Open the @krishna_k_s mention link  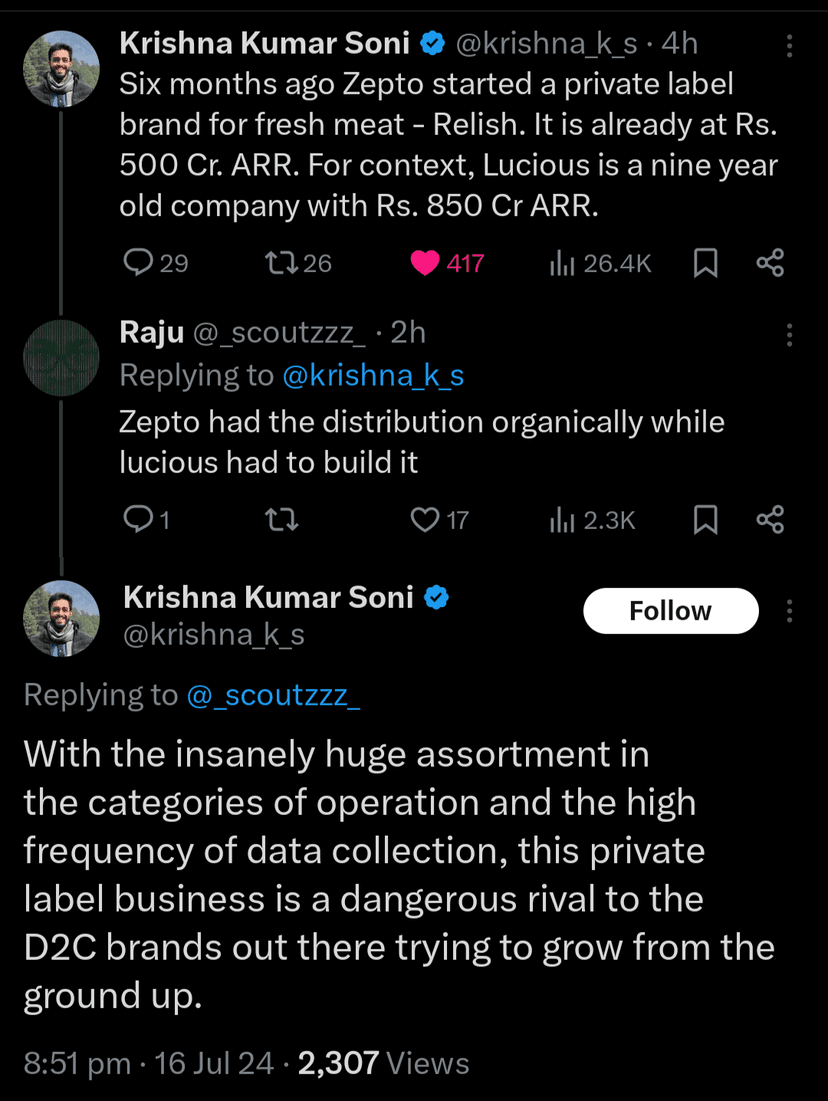(373, 375)
